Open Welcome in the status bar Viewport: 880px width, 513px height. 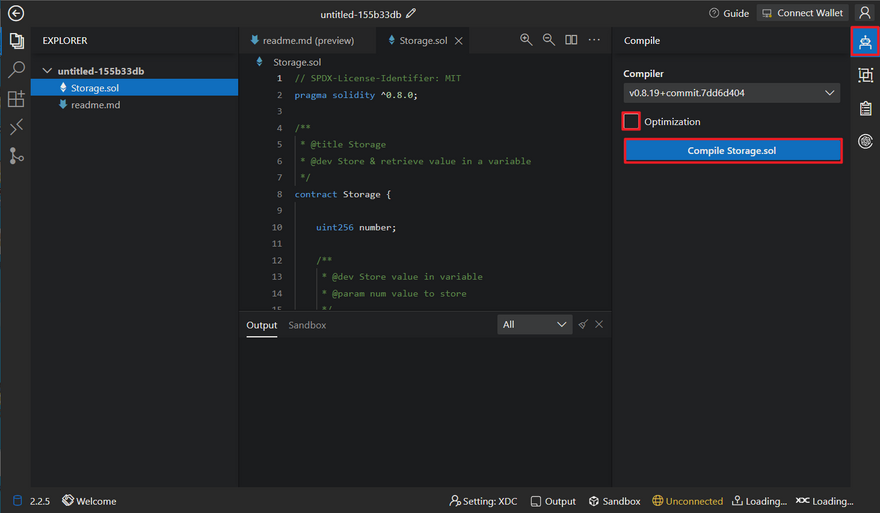89,501
